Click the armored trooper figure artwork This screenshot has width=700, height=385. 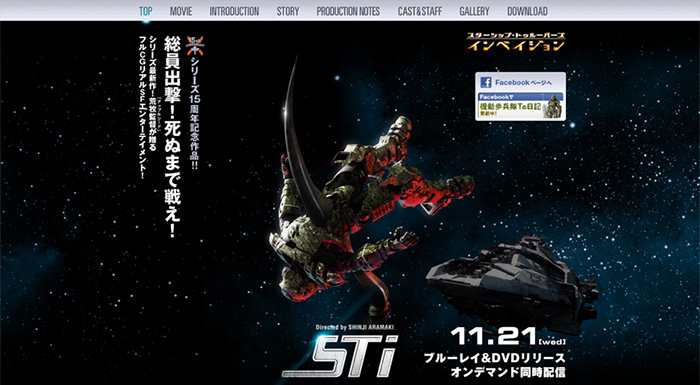371,210
